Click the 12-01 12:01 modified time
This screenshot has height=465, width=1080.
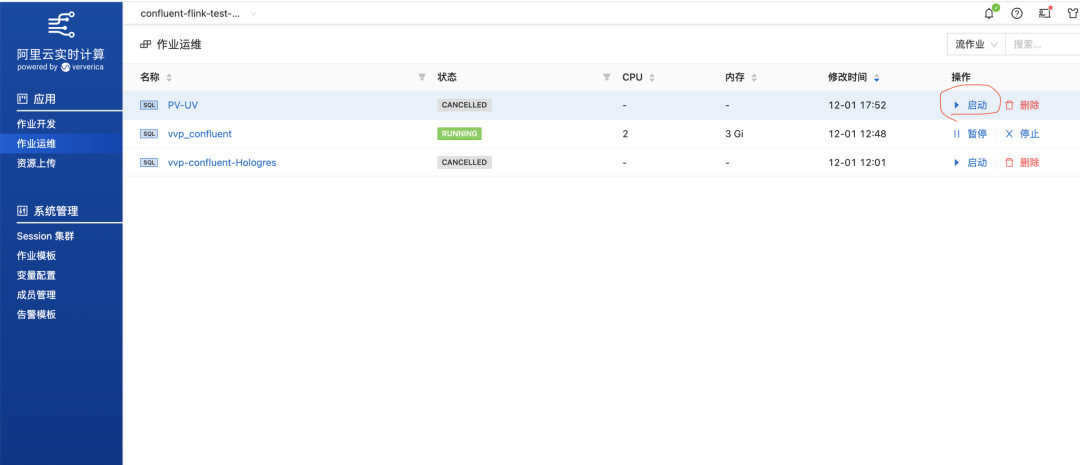click(857, 163)
